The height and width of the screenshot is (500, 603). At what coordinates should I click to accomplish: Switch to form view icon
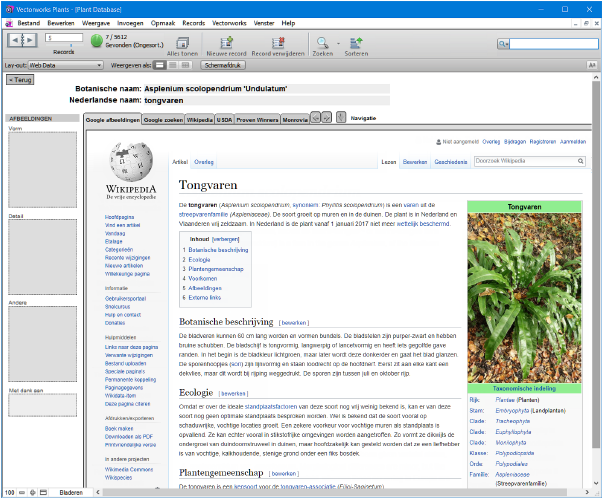(159, 65)
